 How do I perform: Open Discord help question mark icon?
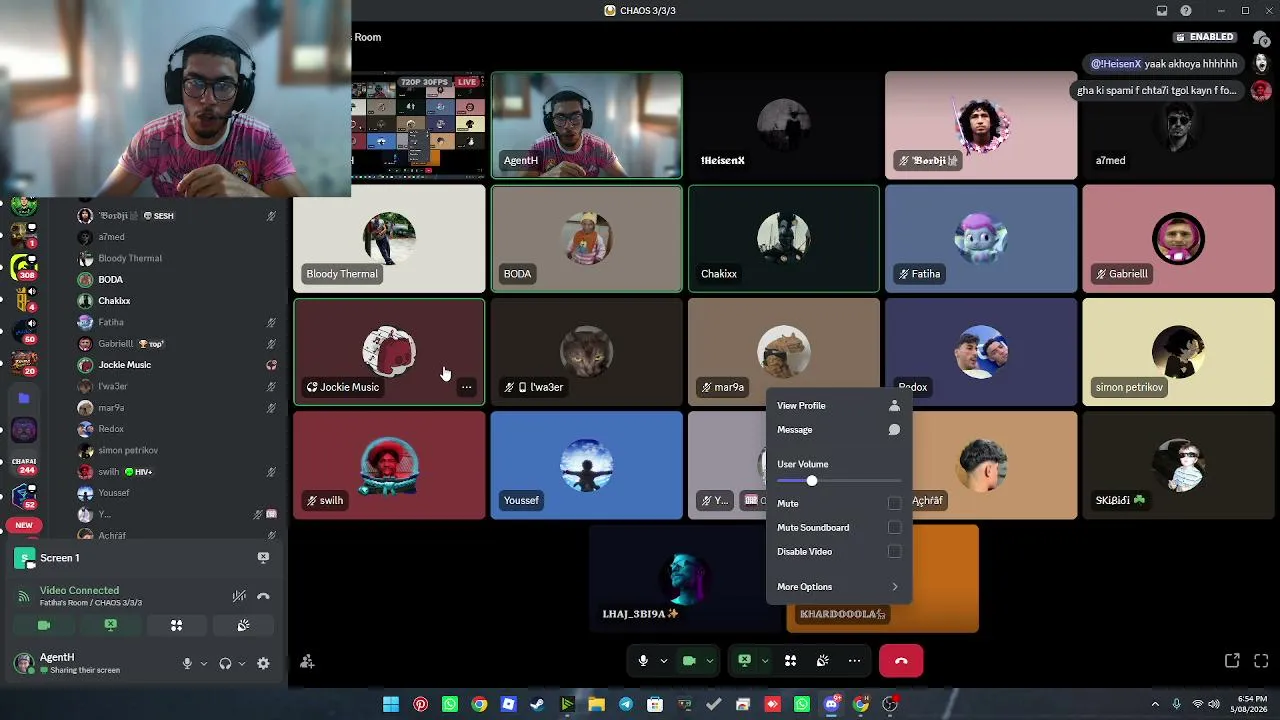click(1186, 11)
